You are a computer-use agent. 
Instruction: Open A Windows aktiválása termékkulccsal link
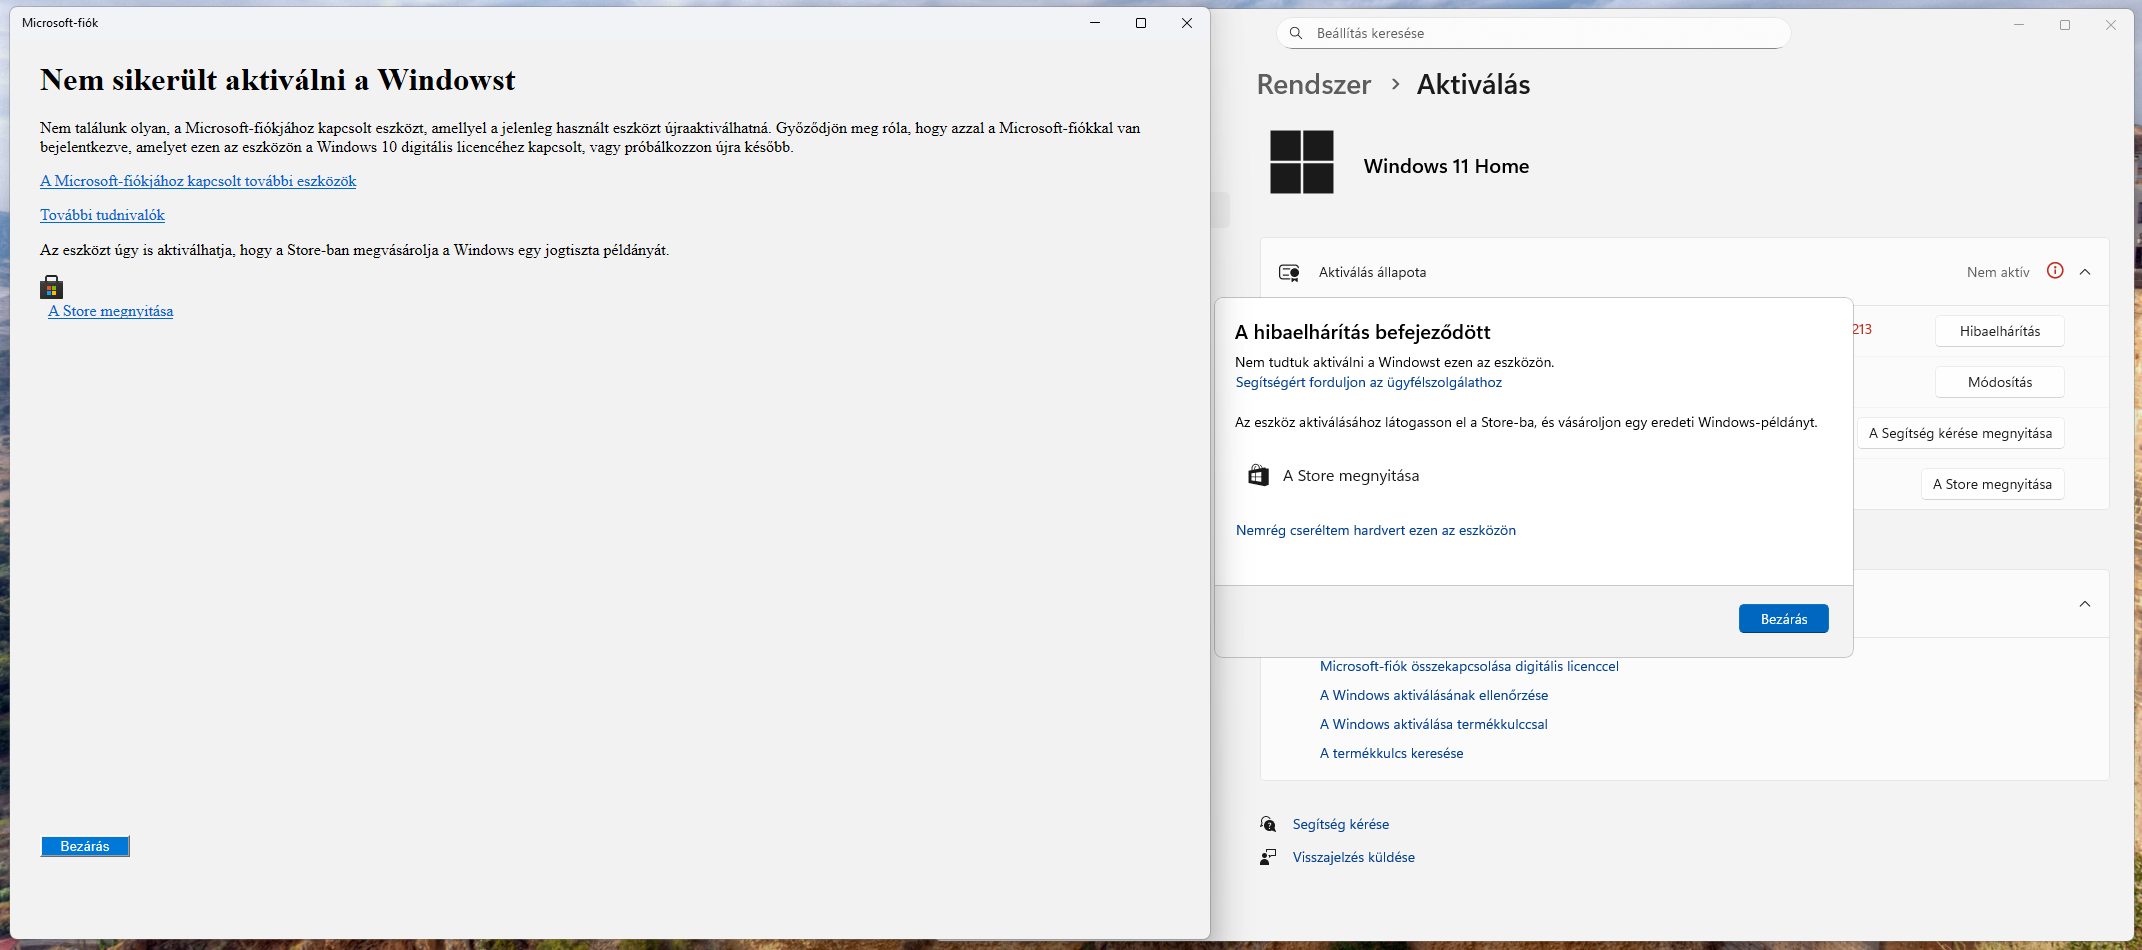(1434, 724)
